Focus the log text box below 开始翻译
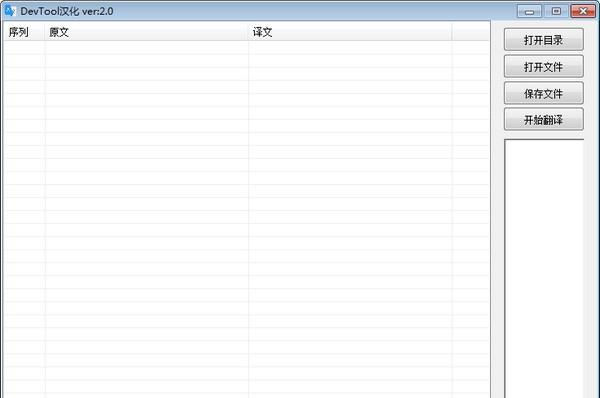Viewport: 600px width, 398px height. [x=544, y=269]
